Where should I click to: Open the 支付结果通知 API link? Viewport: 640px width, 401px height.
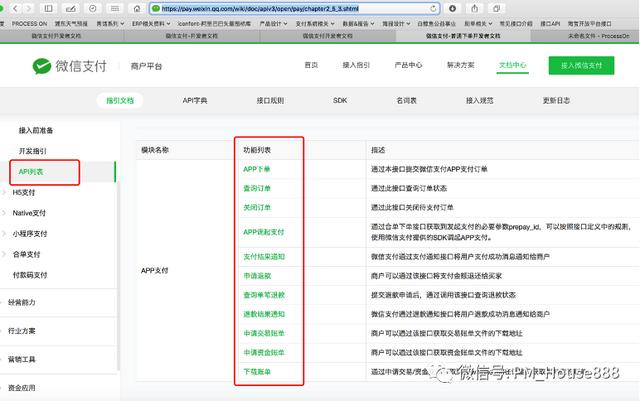tap(264, 256)
